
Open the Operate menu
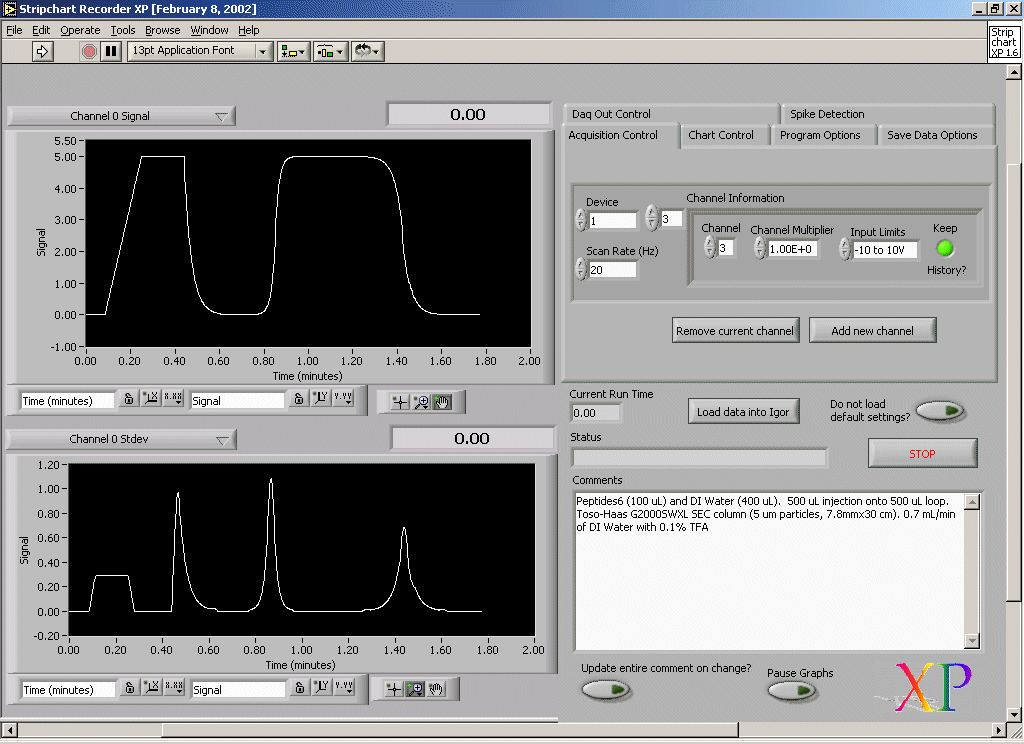(80, 30)
